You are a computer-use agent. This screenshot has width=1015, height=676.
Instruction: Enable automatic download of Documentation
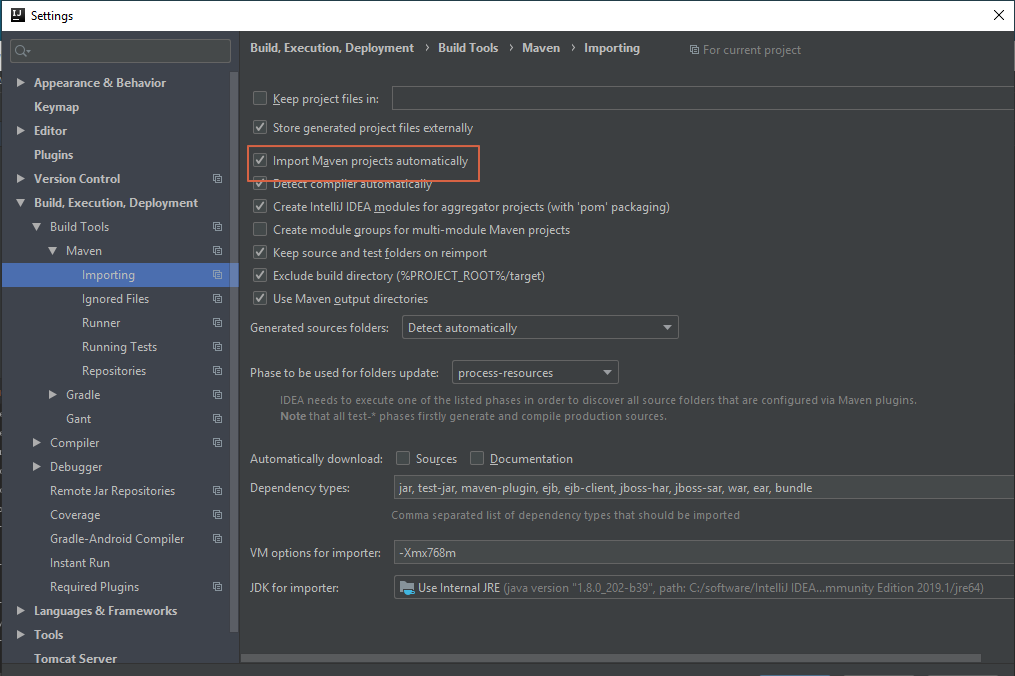[x=477, y=458]
